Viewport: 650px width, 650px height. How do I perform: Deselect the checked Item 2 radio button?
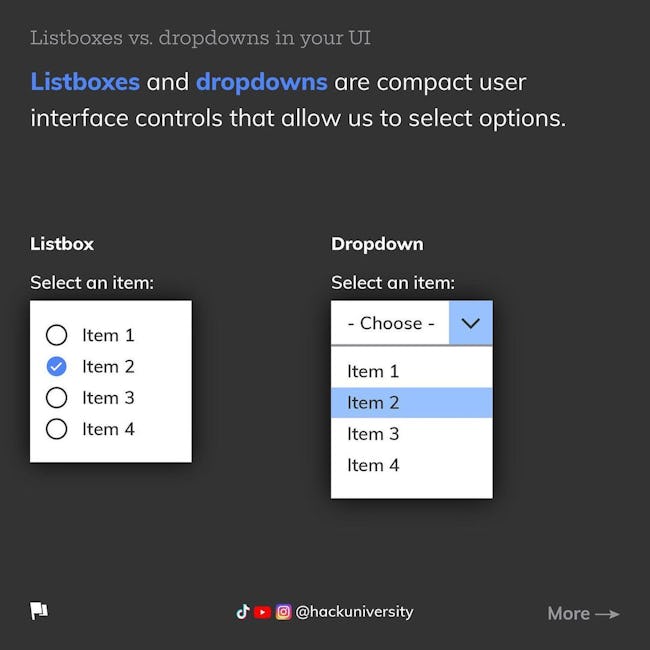pos(56,366)
